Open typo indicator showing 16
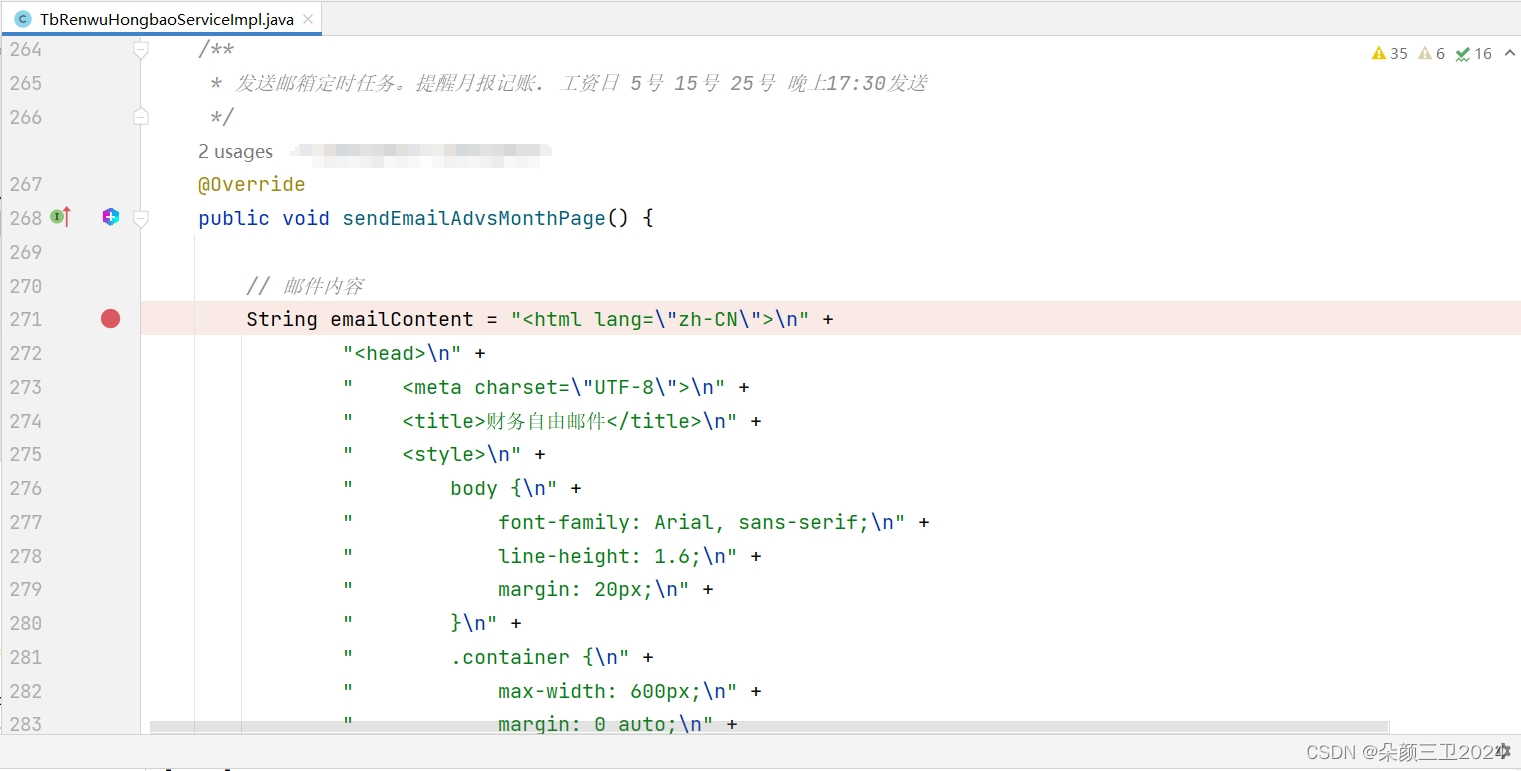This screenshot has width=1521, height=771. click(1474, 54)
